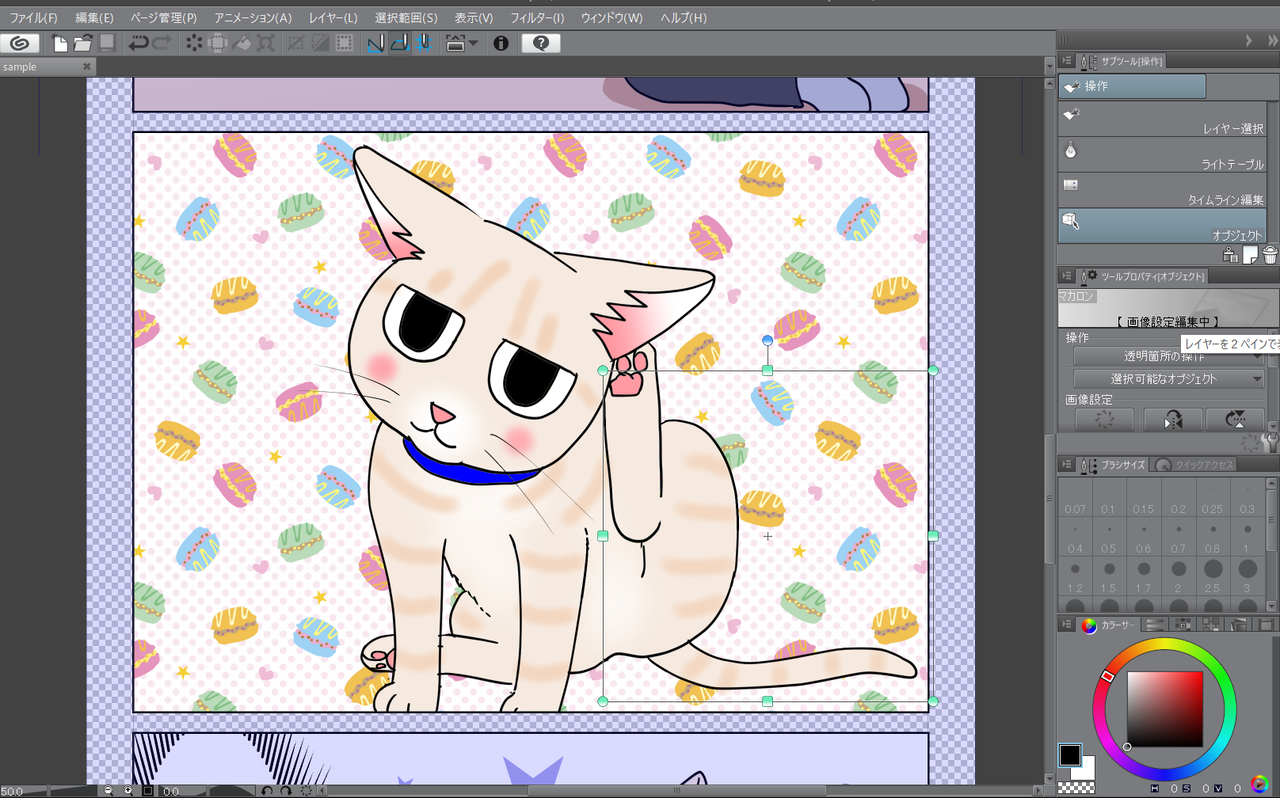Image resolution: width=1280 pixels, height=798 pixels.
Task: Open the 選択可能なオブジェクト dropdown
Action: pos(1168,379)
